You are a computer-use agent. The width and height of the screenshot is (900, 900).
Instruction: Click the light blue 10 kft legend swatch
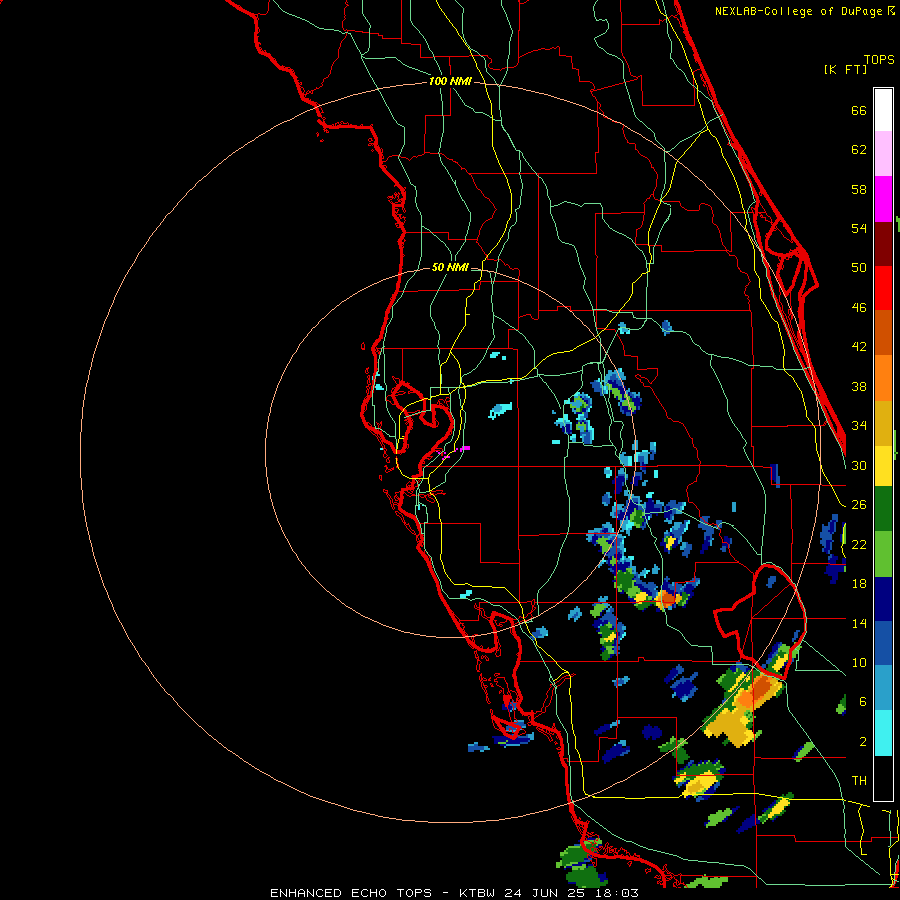click(x=883, y=689)
